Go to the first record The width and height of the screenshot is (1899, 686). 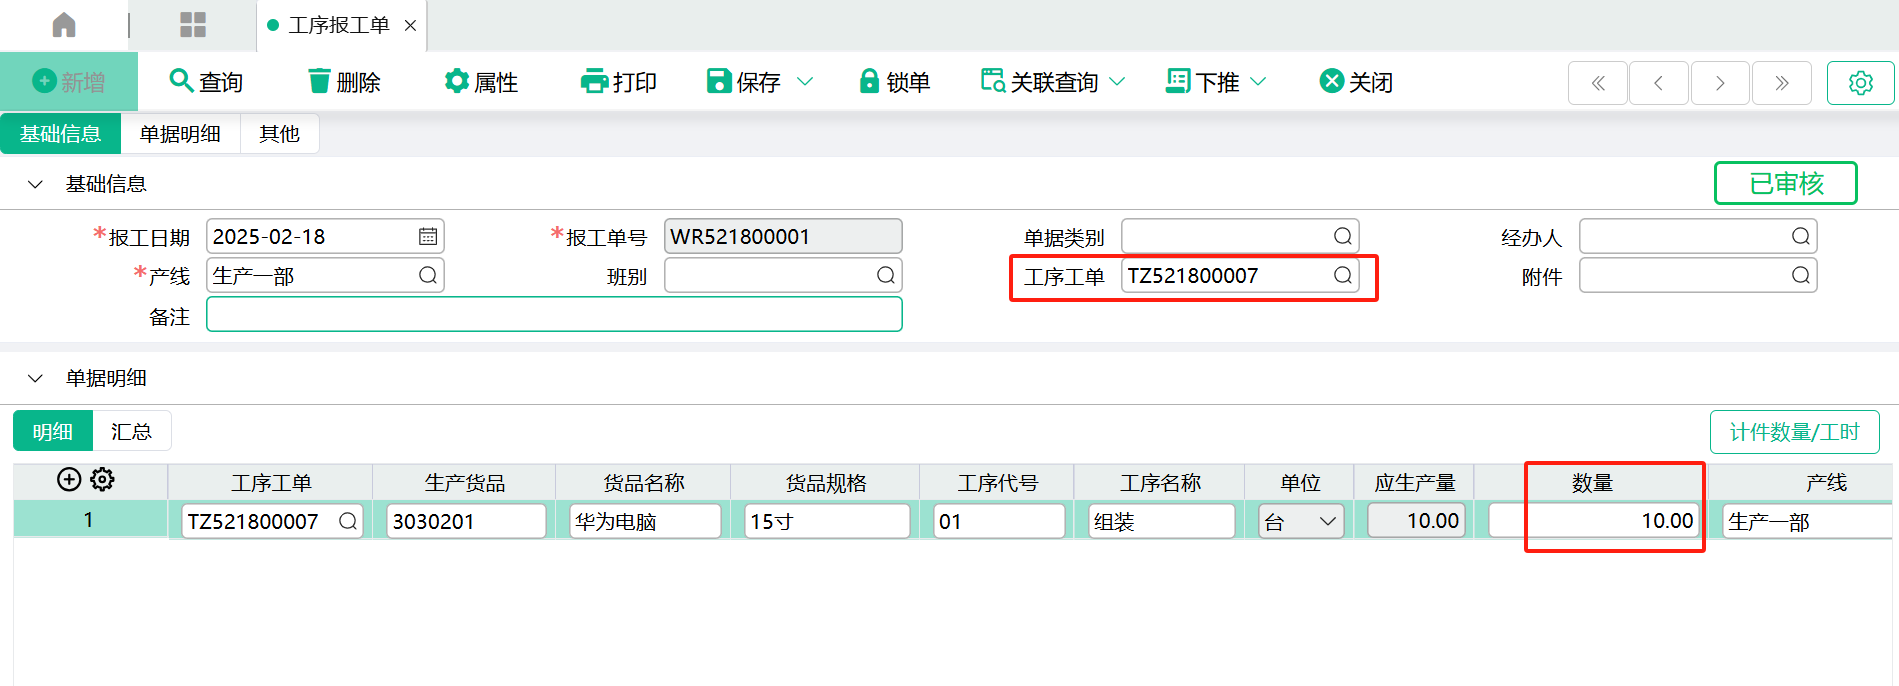click(1598, 83)
